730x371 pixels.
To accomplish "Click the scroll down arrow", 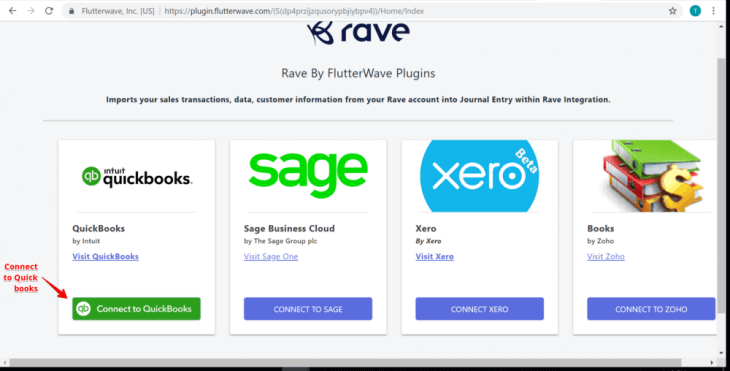I will (721, 354).
